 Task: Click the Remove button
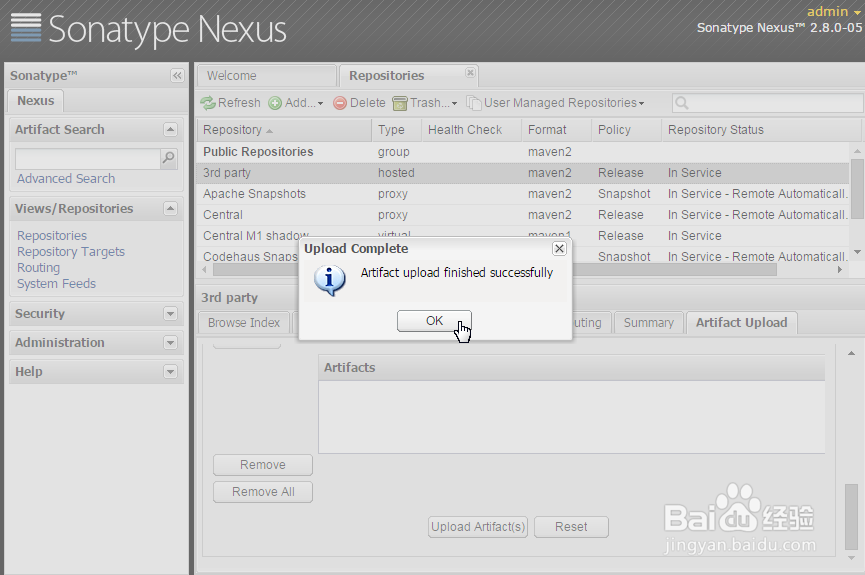click(x=263, y=465)
